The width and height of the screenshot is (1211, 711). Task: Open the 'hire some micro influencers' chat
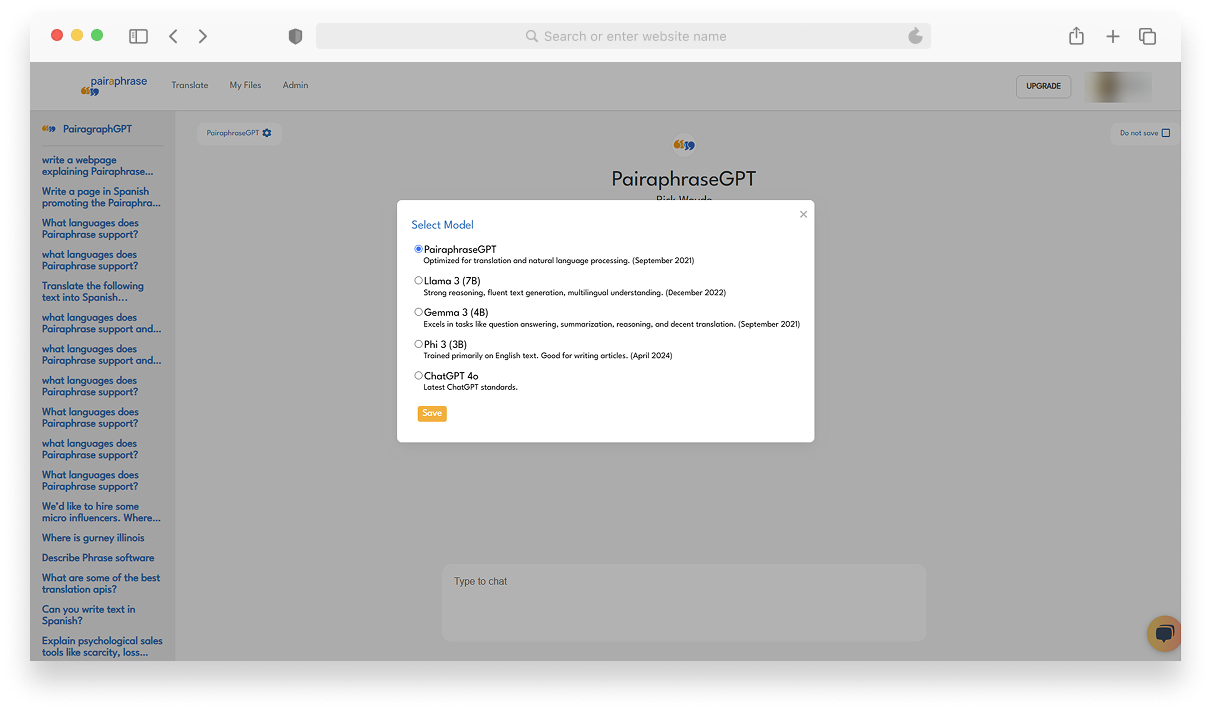pos(101,512)
